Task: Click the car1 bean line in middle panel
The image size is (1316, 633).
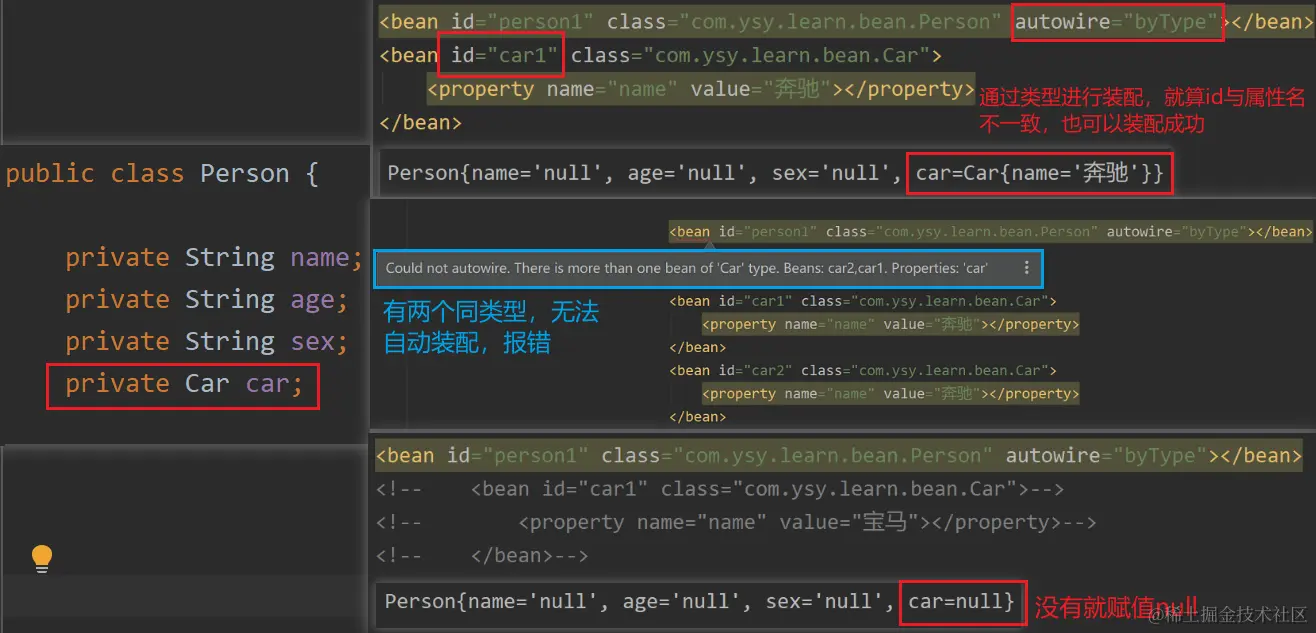Action: click(863, 301)
